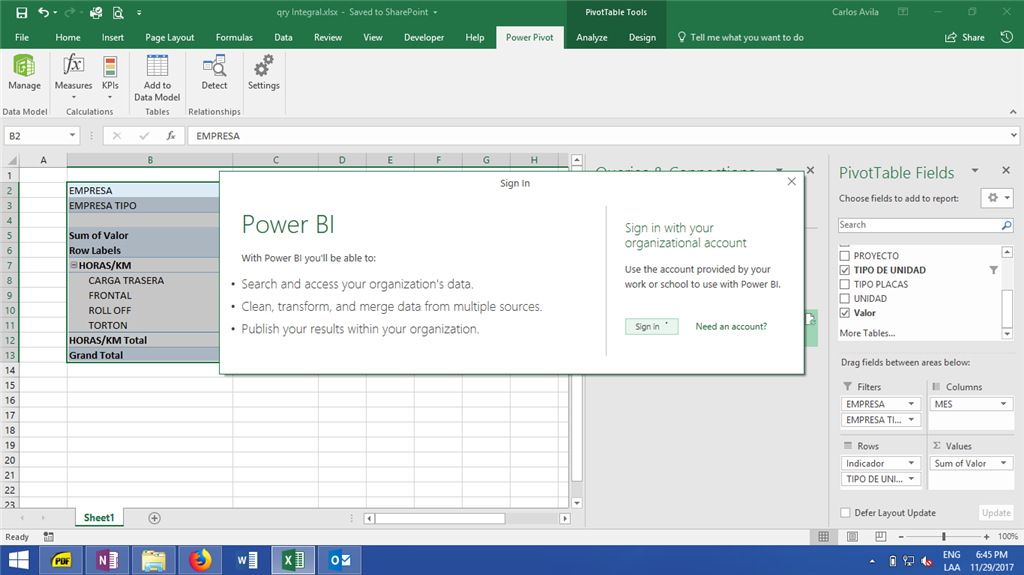Add a new sheet with plus icon

154,518
